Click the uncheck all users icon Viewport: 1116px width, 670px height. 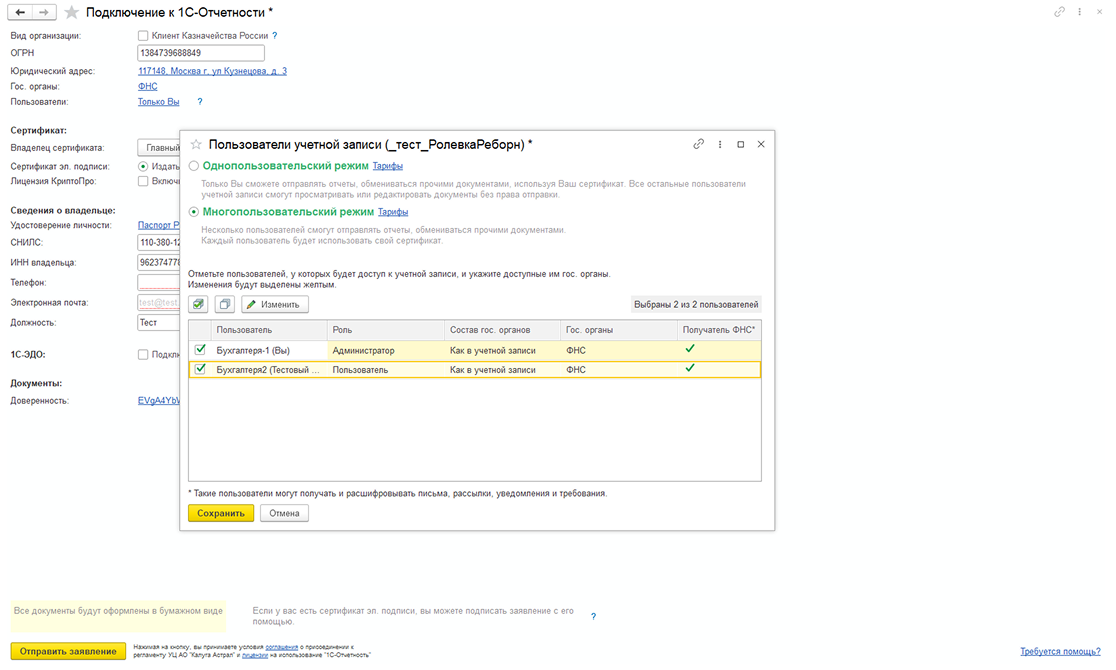tap(224, 304)
